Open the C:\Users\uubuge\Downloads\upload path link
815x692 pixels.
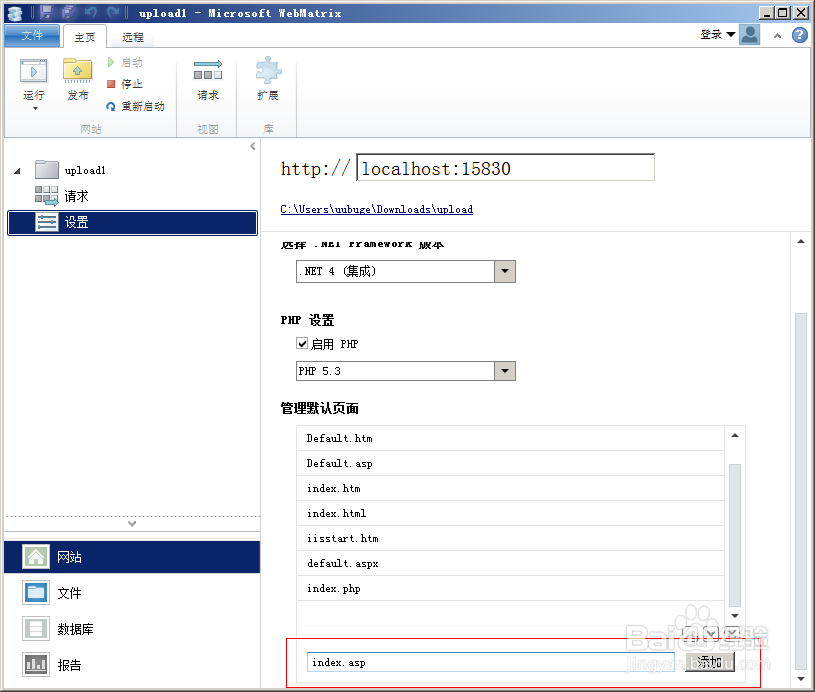coord(377,209)
